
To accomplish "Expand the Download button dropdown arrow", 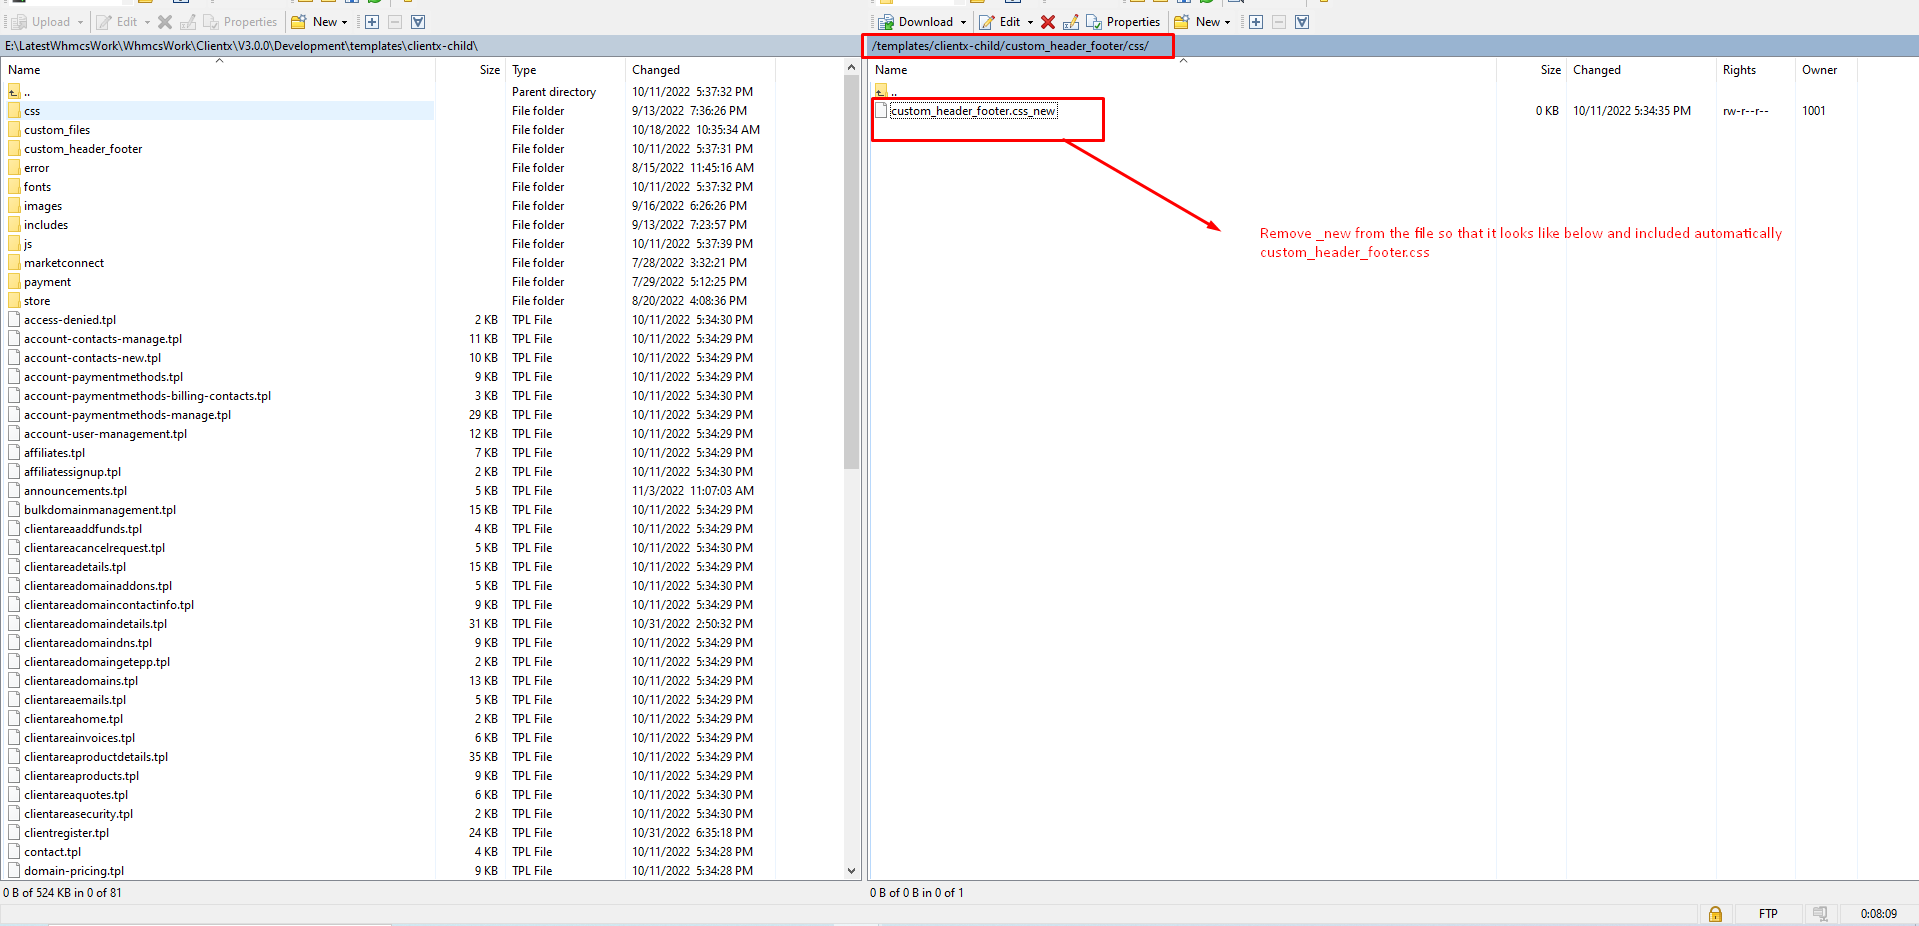I will 963,22.
